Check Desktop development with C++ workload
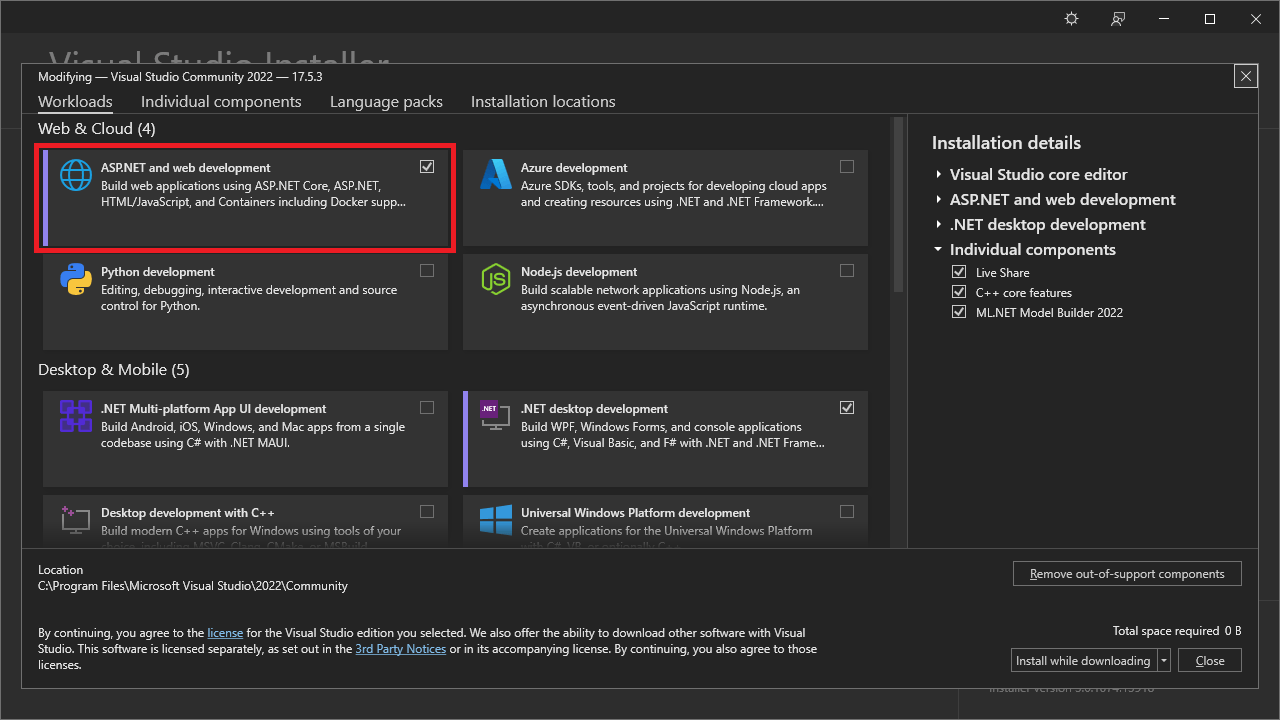The width and height of the screenshot is (1280, 720). coord(427,512)
